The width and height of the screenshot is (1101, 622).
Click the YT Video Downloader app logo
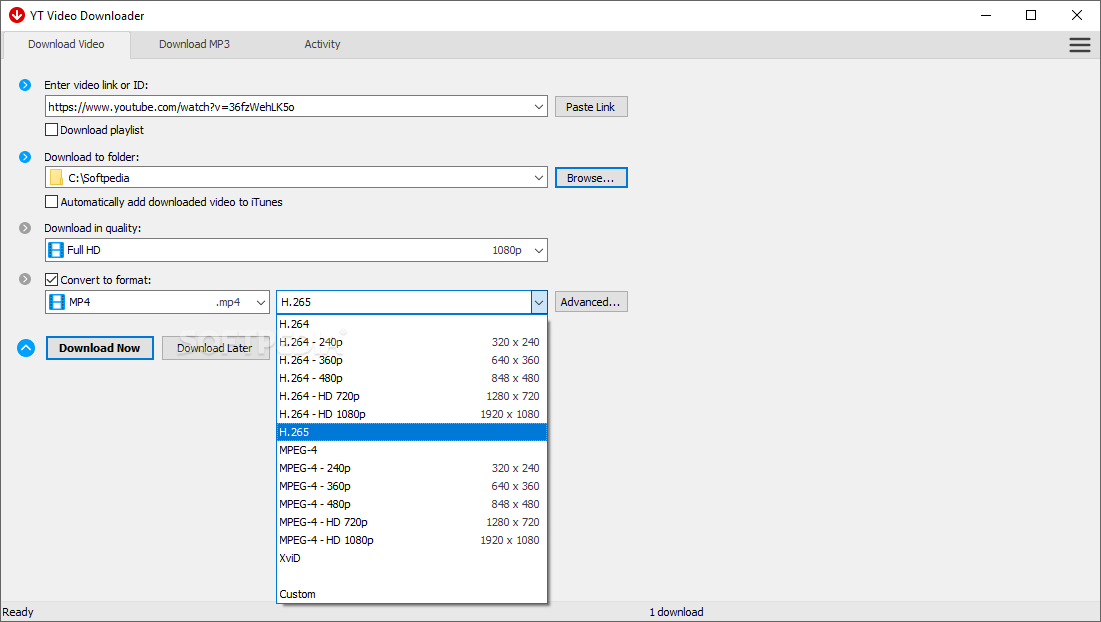[17, 15]
